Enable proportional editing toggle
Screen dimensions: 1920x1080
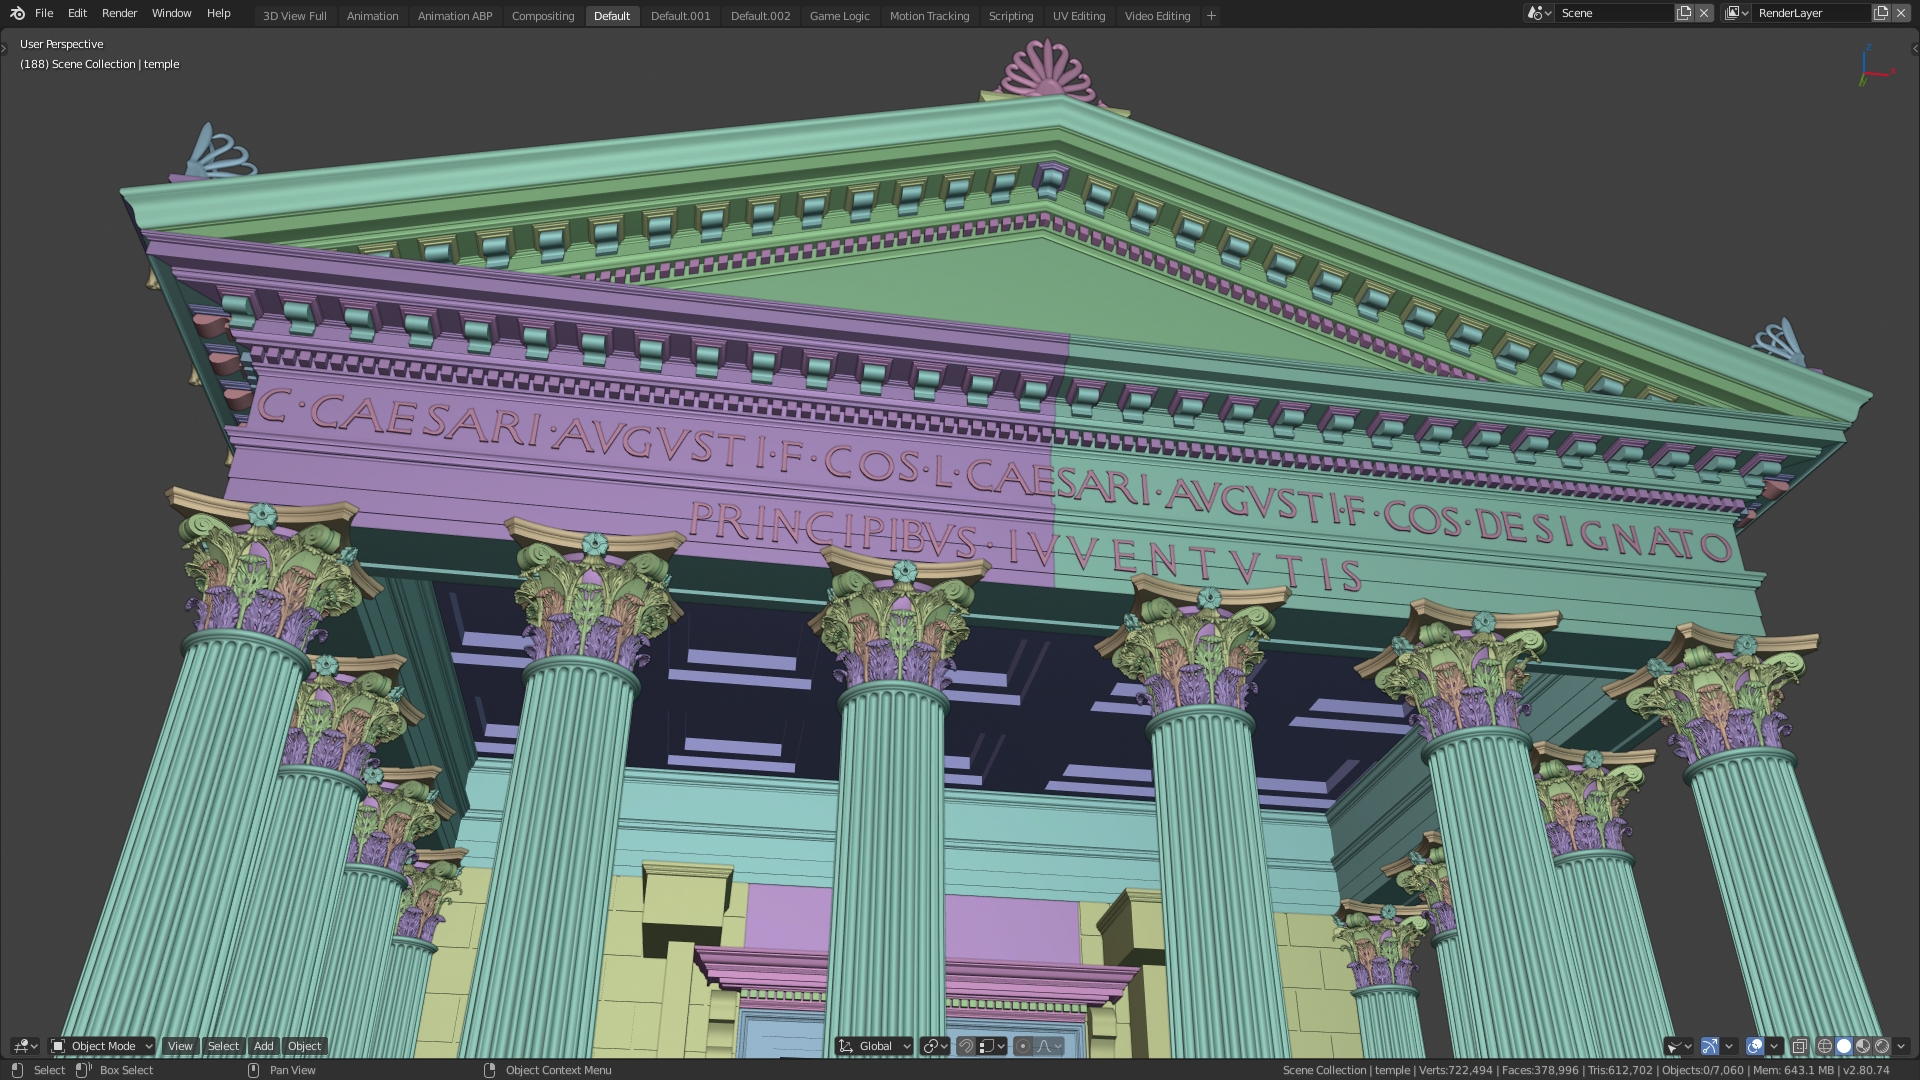tap(1022, 1046)
